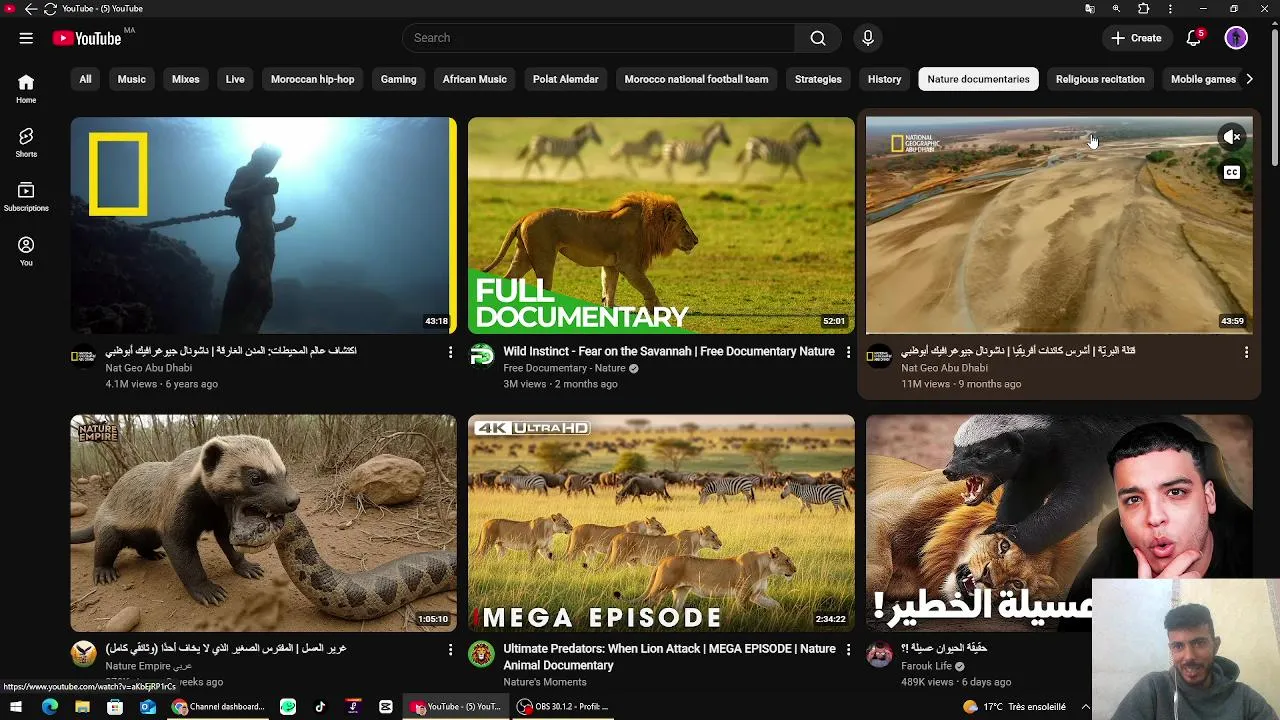Select Religious recitation chip

(x=1100, y=79)
